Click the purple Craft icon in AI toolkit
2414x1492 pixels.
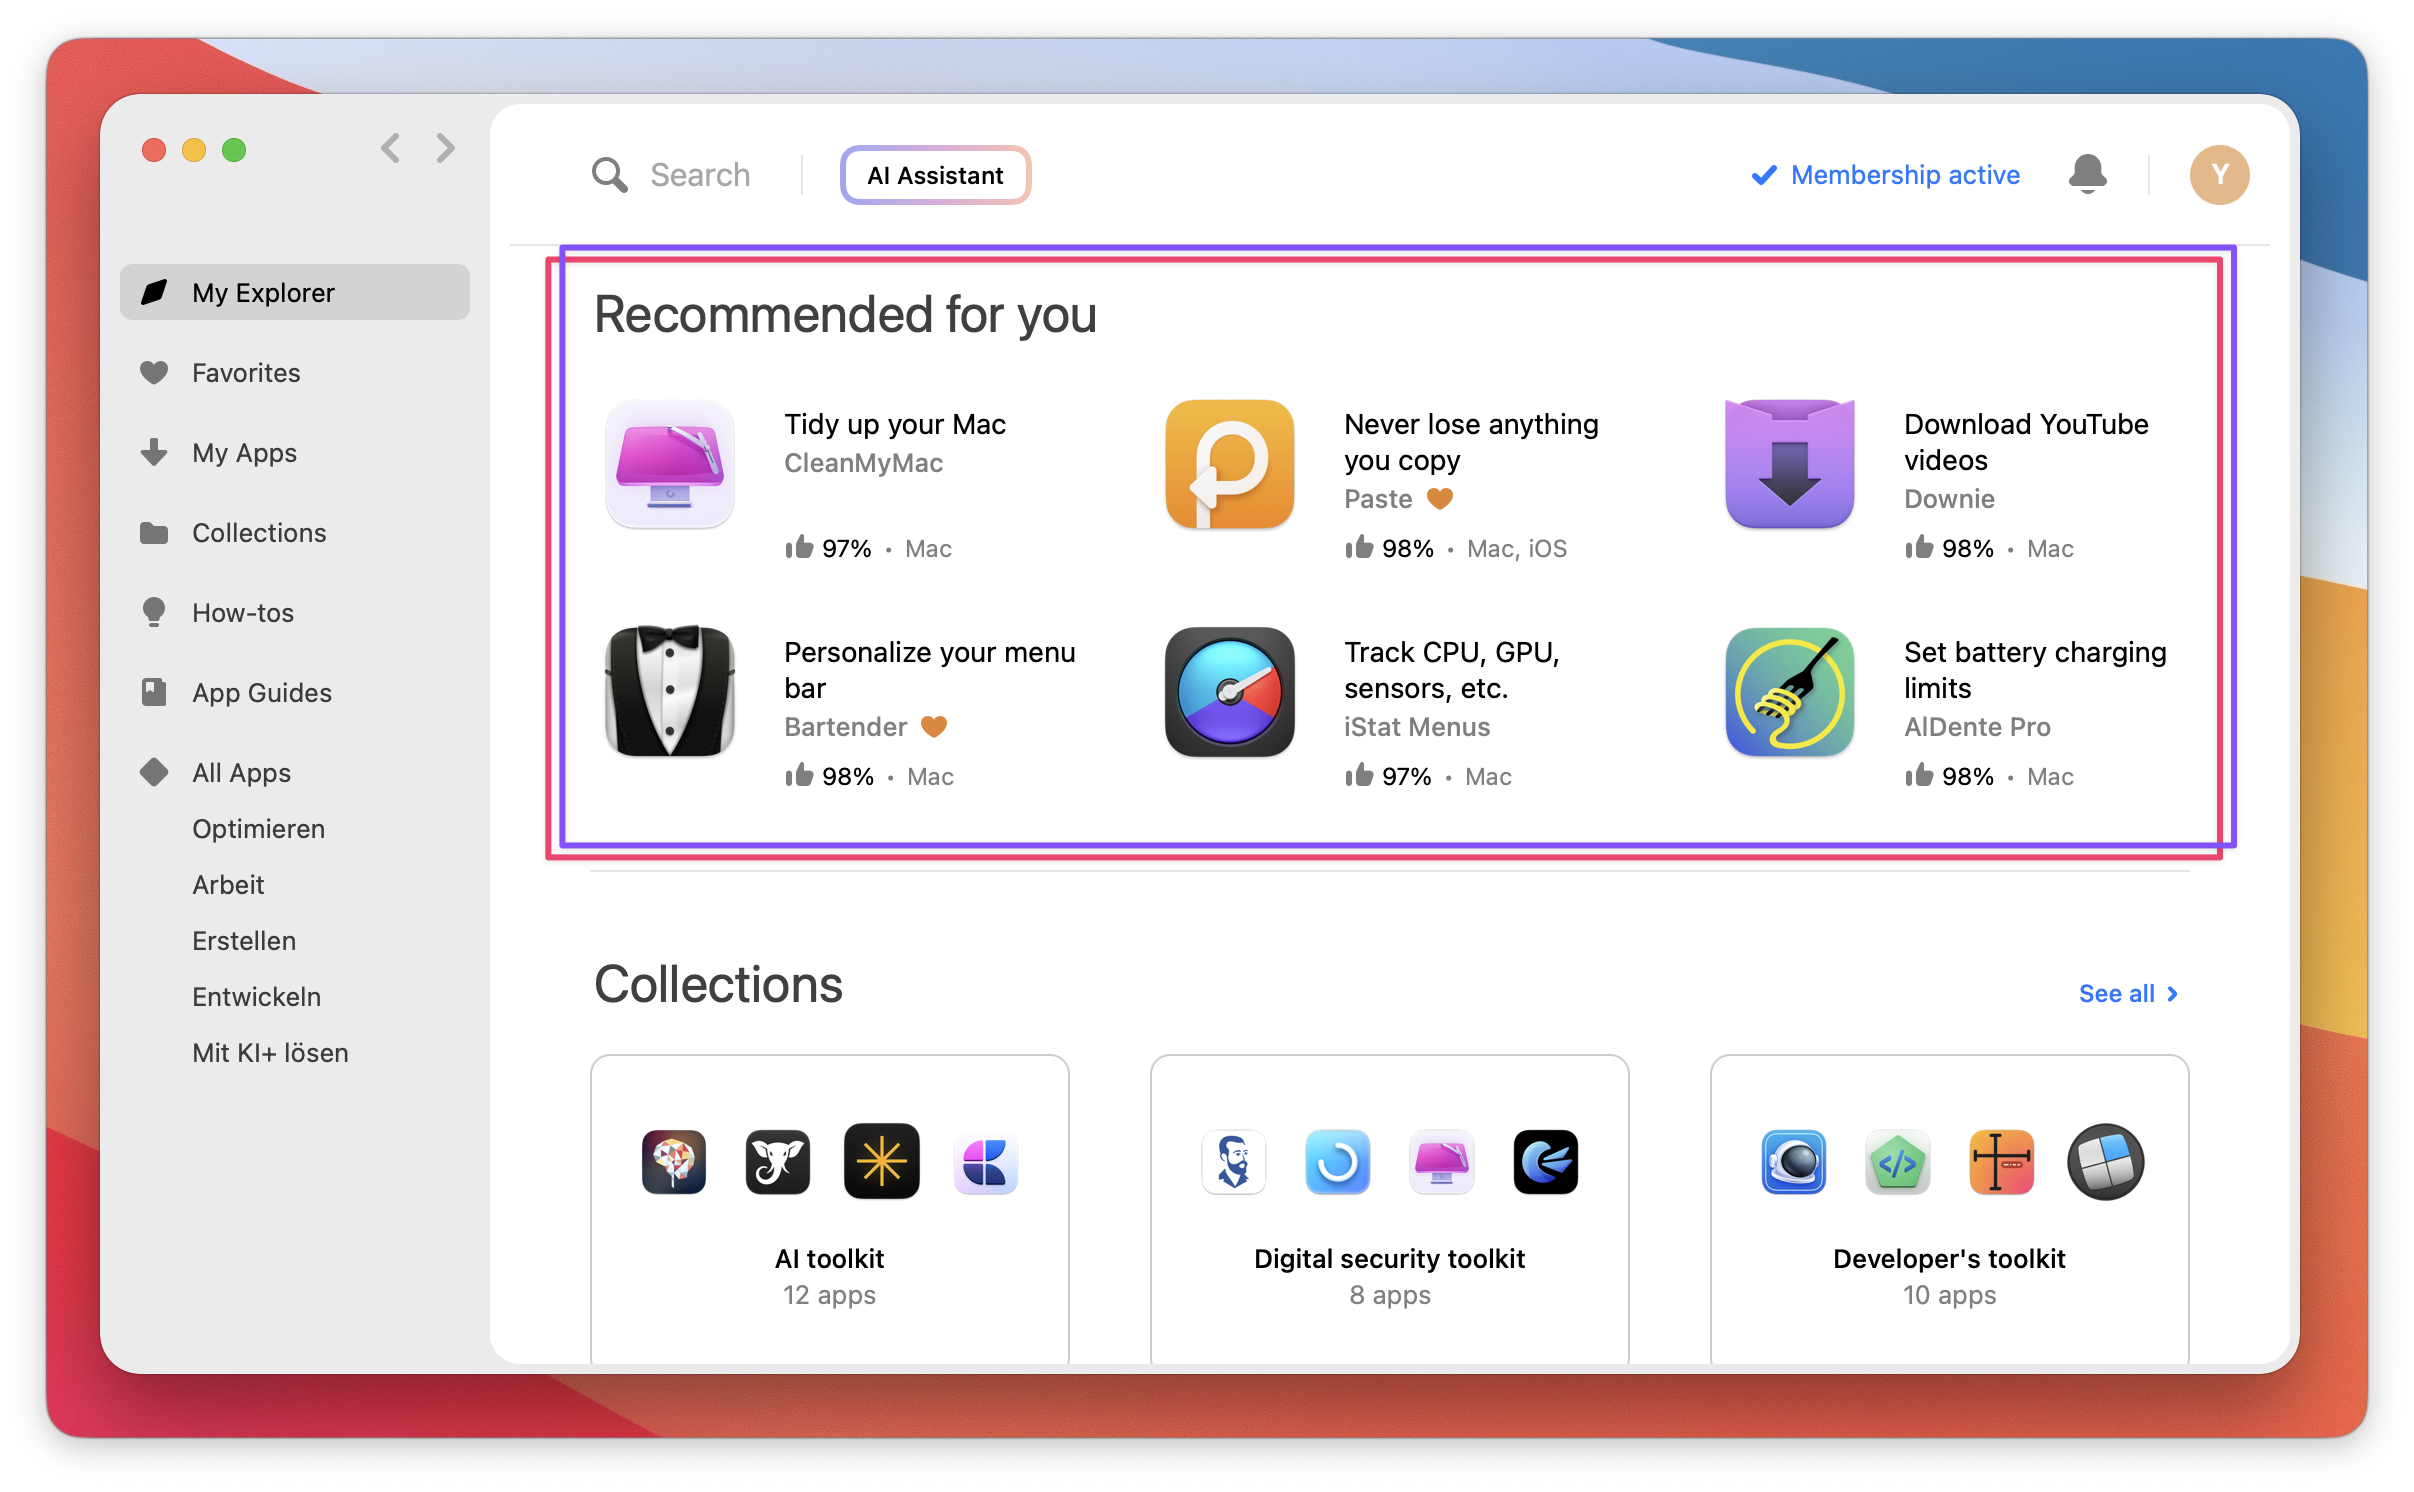(986, 1162)
